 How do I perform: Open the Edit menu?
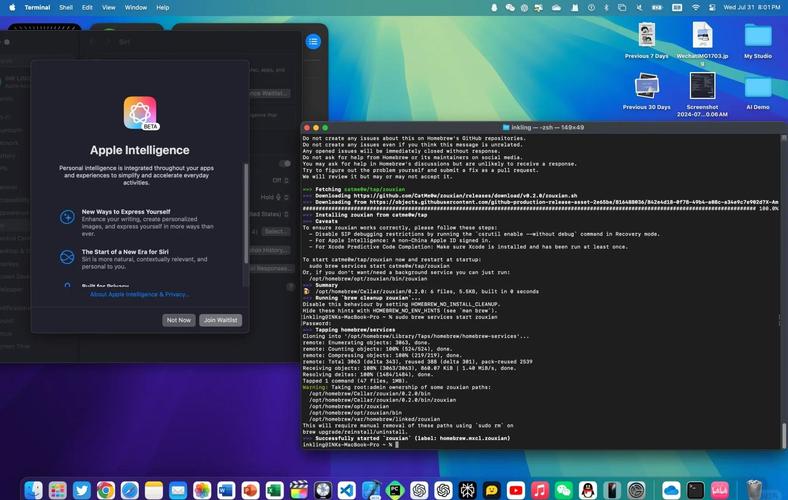tap(87, 8)
